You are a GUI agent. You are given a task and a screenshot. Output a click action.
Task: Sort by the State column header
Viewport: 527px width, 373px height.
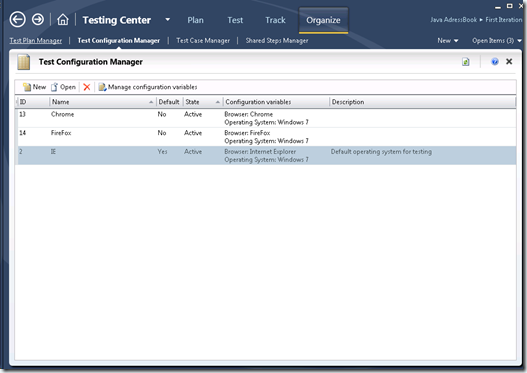(202, 102)
